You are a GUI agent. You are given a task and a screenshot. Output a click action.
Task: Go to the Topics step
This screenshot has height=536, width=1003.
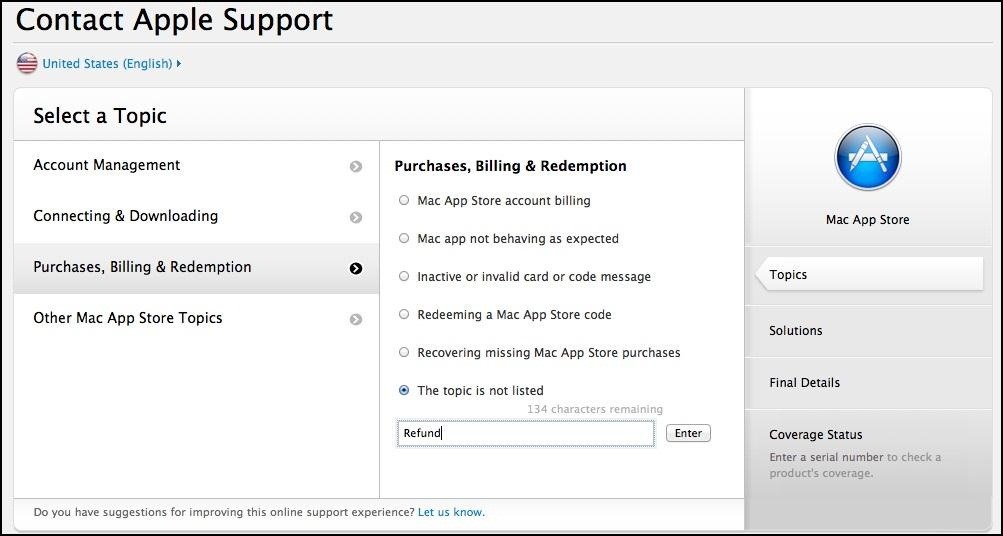[869, 274]
